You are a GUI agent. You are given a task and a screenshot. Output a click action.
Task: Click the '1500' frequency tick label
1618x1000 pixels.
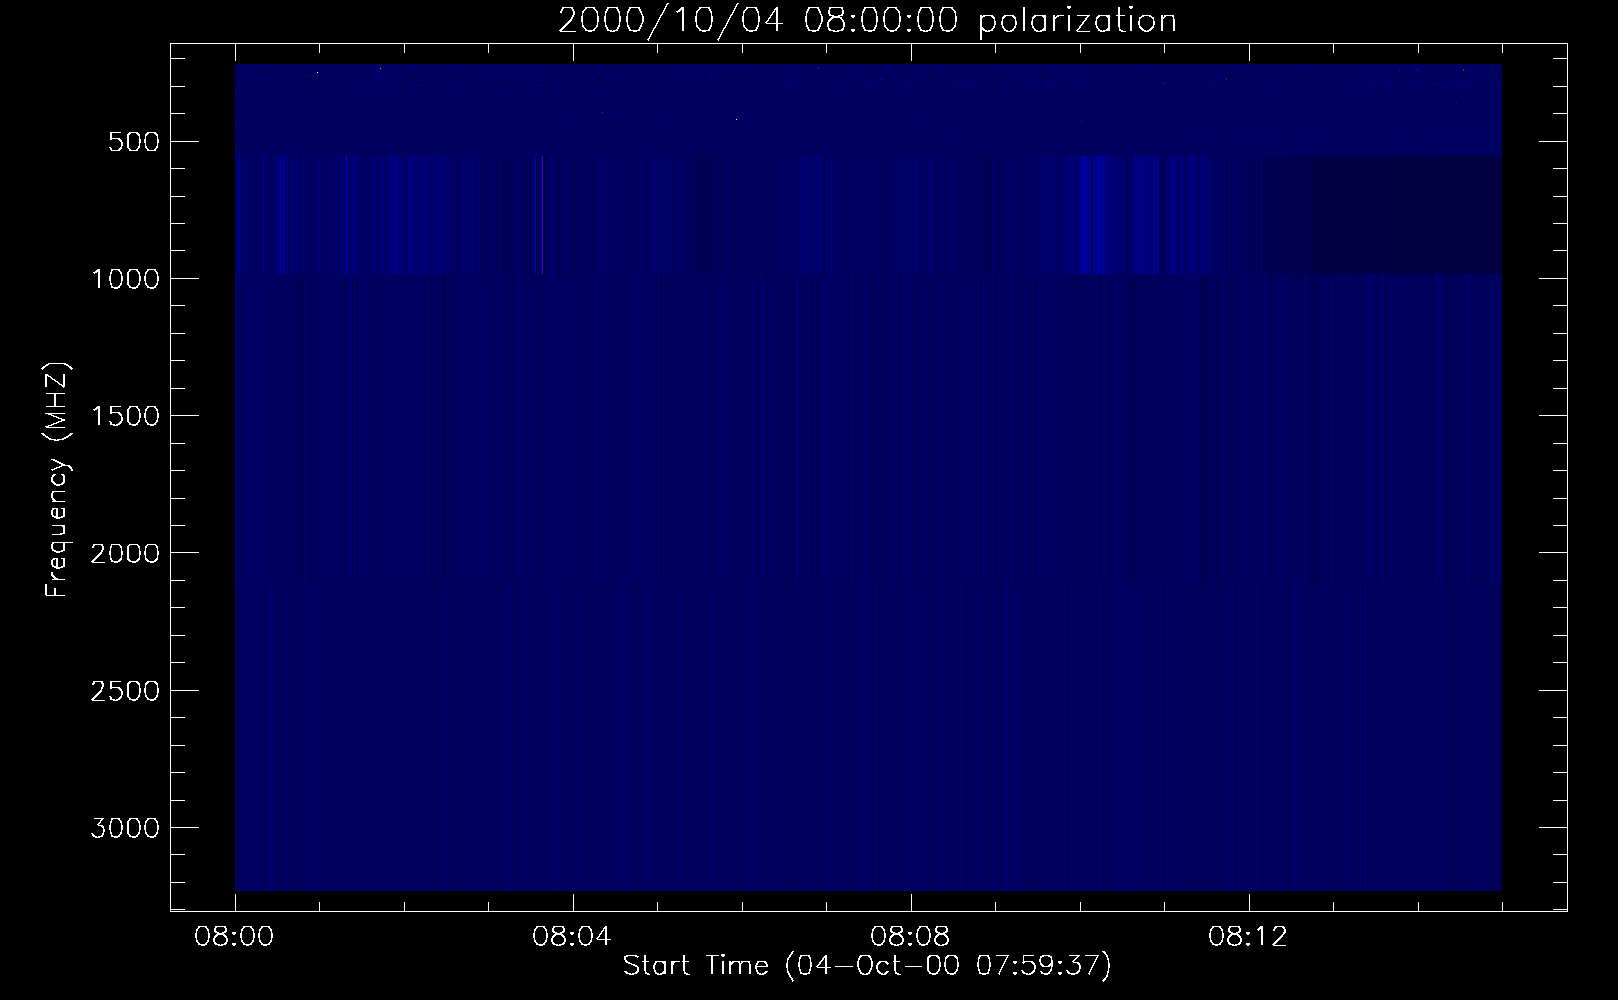coord(124,416)
